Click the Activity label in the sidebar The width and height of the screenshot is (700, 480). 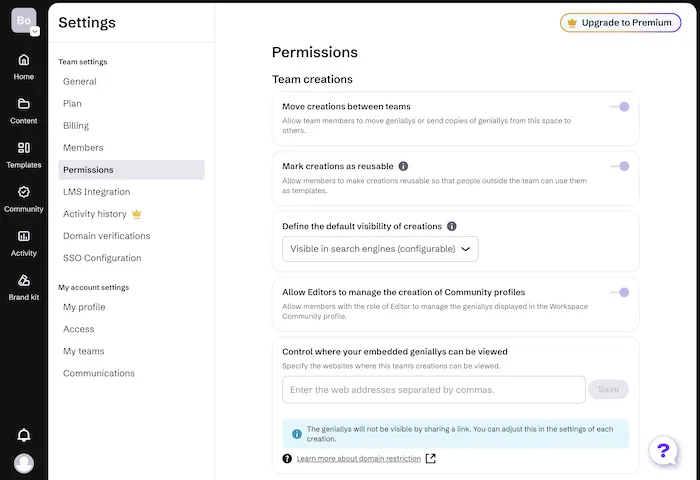tap(24, 253)
